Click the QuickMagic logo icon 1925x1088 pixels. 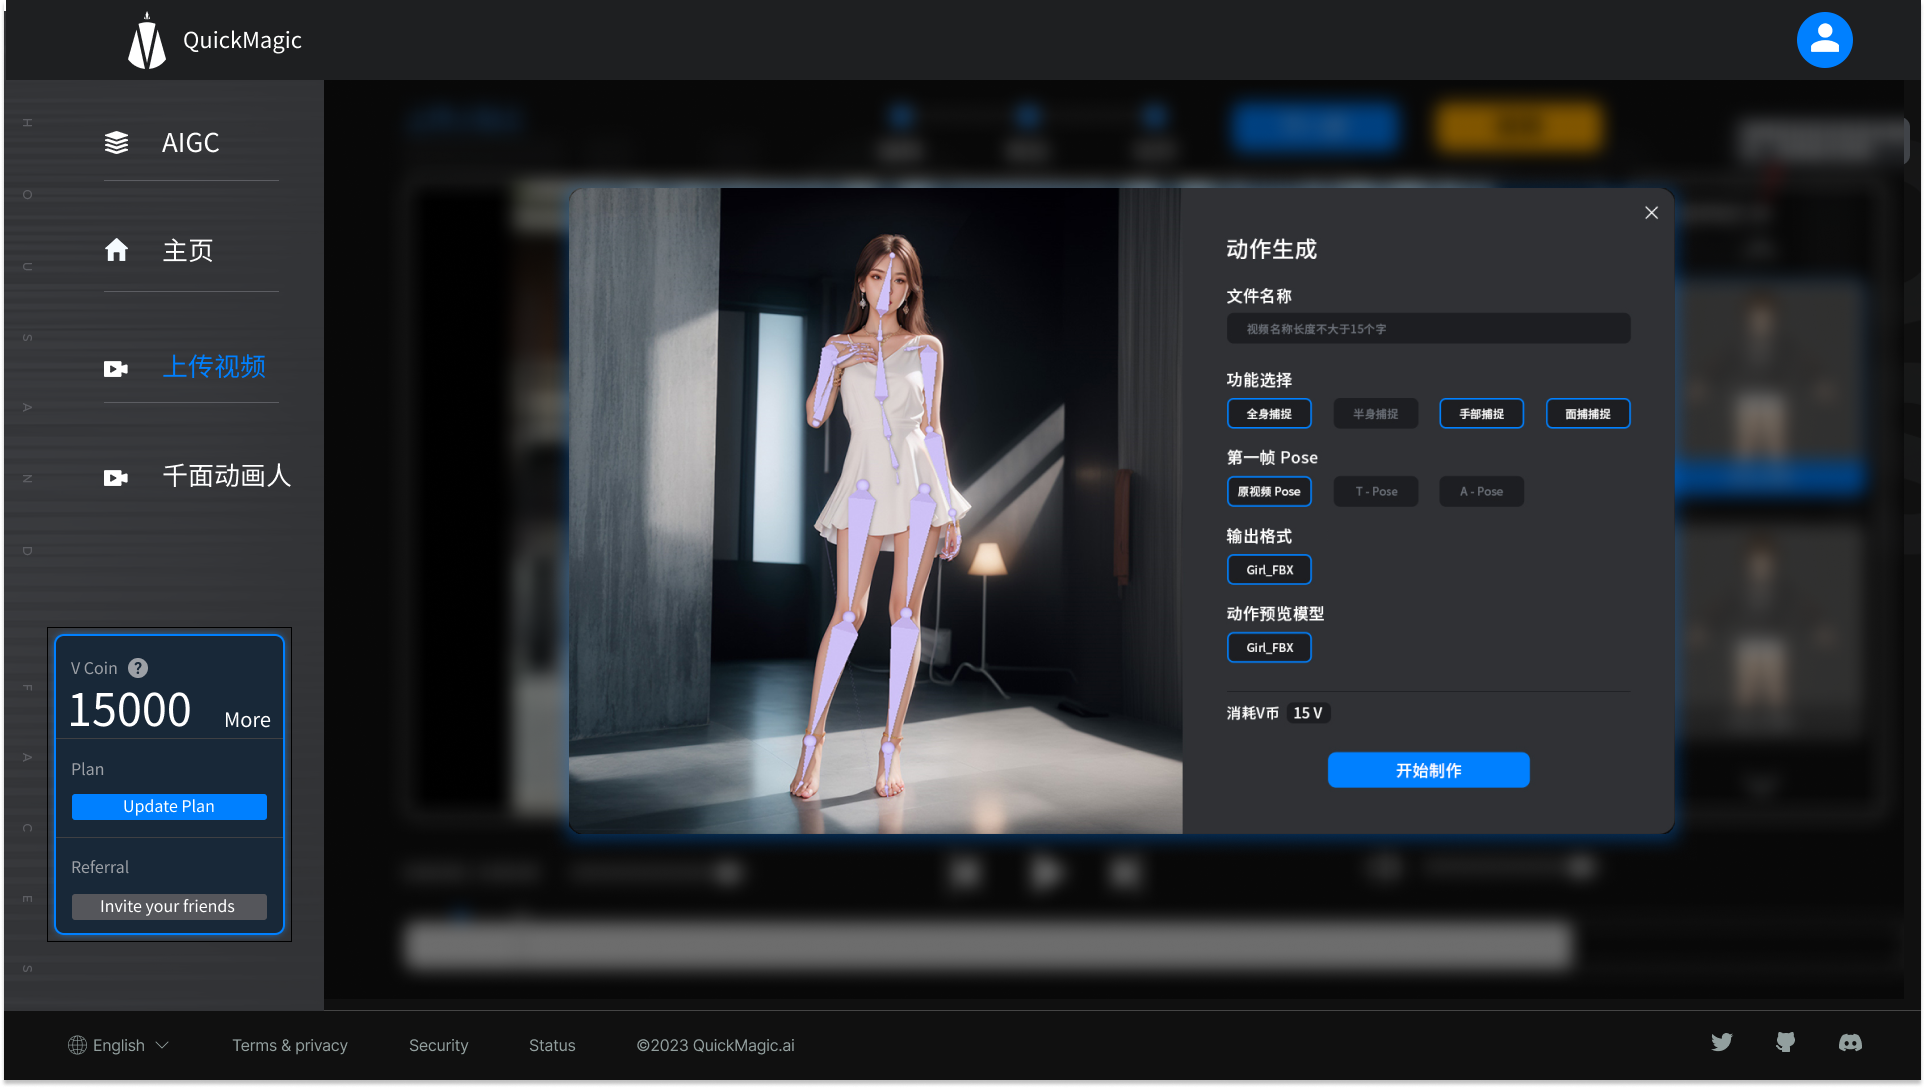[147, 41]
